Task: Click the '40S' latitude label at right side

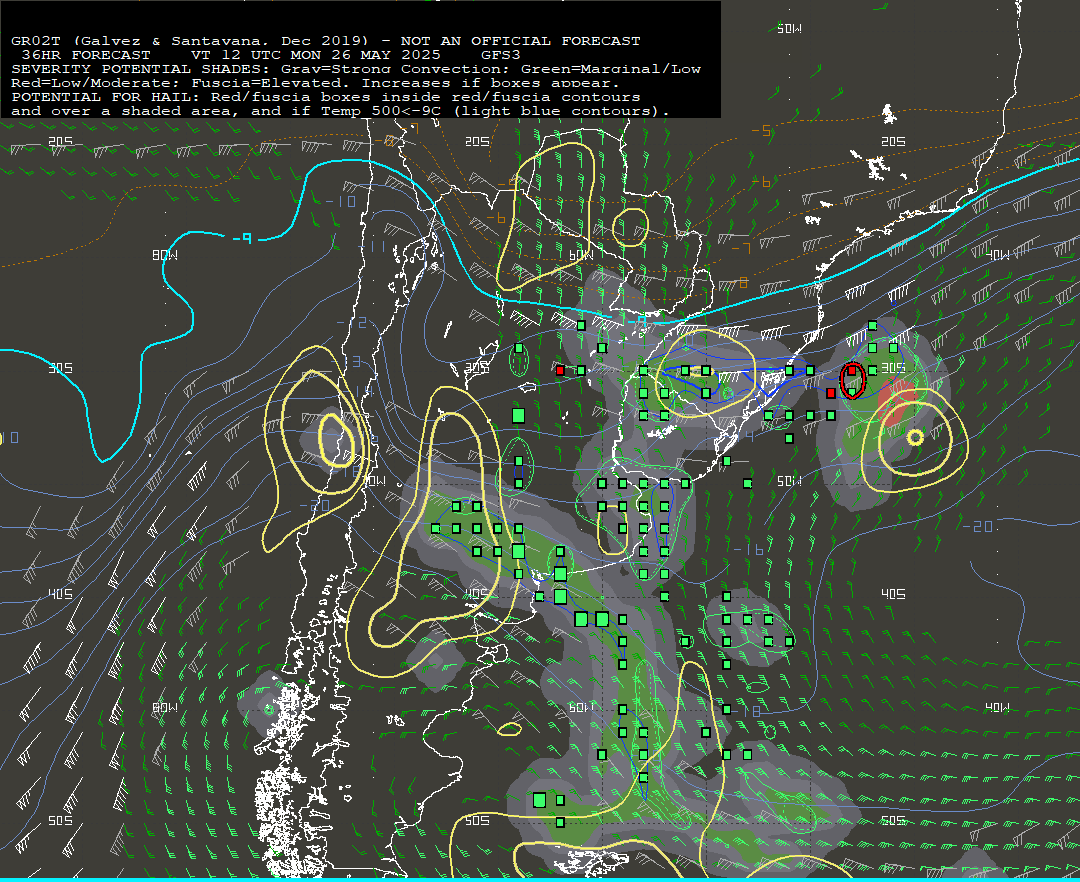Action: coord(893,594)
